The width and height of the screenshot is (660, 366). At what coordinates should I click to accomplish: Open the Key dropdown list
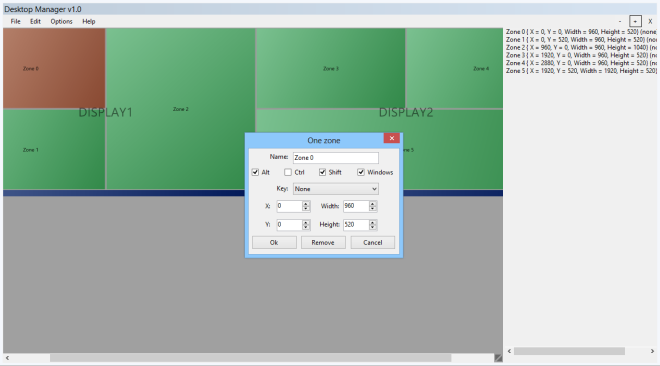pyautogui.click(x=335, y=189)
